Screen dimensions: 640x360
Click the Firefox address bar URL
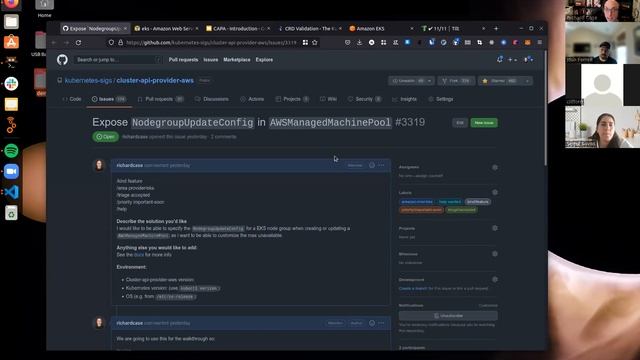click(211, 42)
